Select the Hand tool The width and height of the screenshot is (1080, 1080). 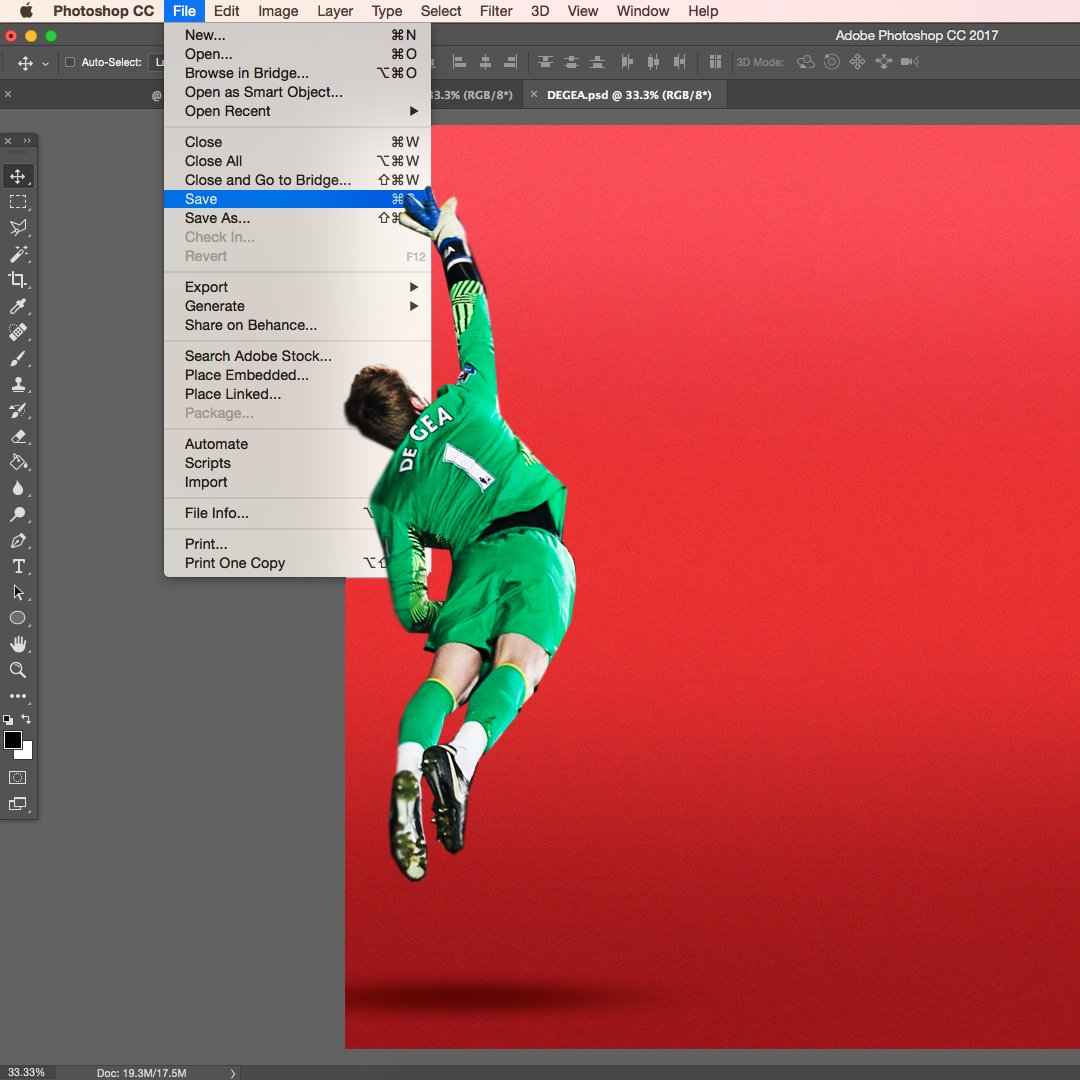(x=18, y=644)
